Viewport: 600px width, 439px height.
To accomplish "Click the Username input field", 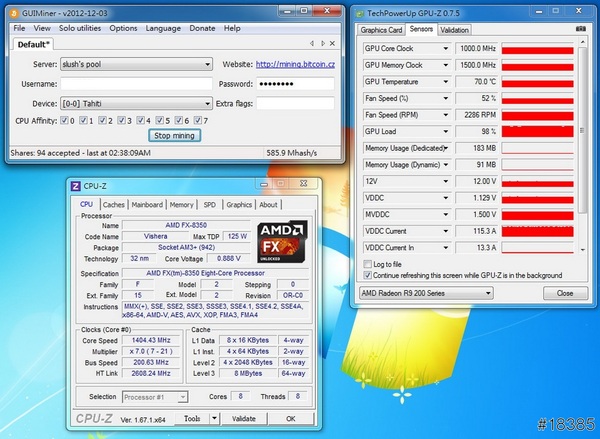I will pos(134,84).
